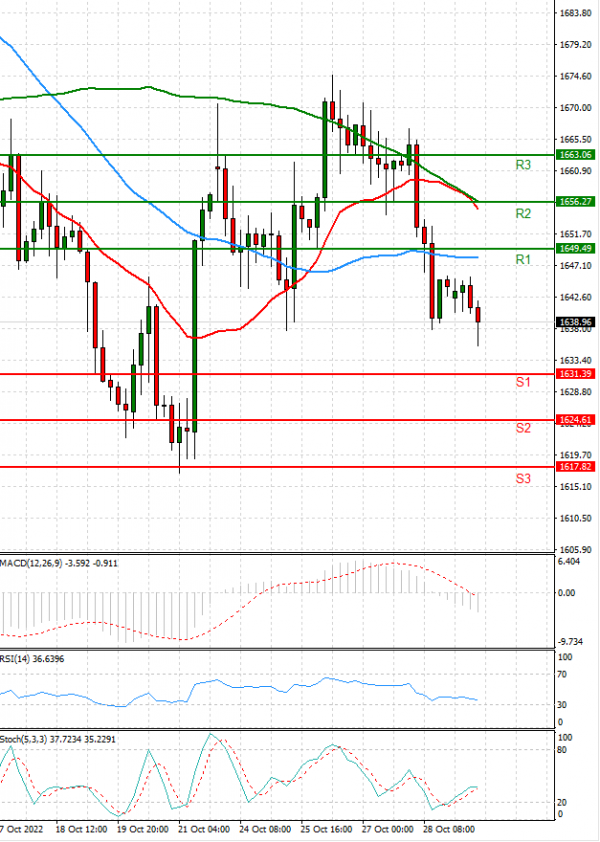Click the Stochastic scale value 80
600x842 pixels.
pos(563,750)
